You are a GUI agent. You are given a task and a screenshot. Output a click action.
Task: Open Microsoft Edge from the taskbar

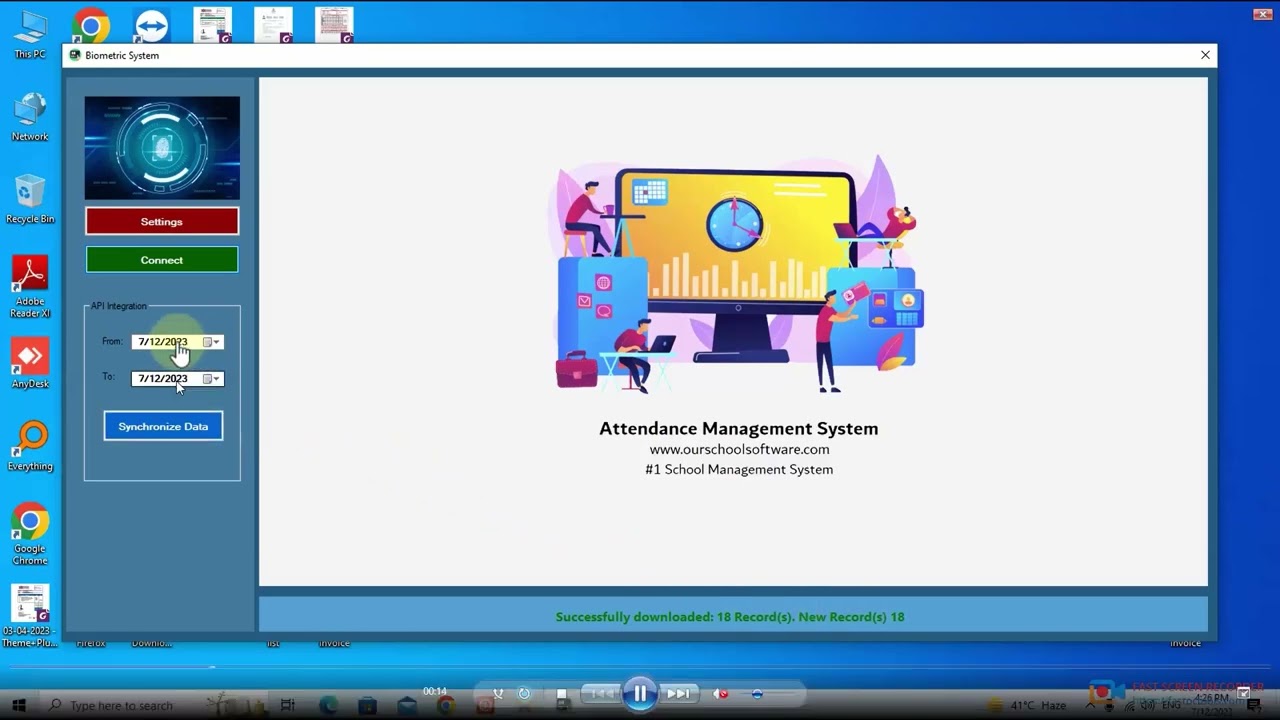pos(328,706)
